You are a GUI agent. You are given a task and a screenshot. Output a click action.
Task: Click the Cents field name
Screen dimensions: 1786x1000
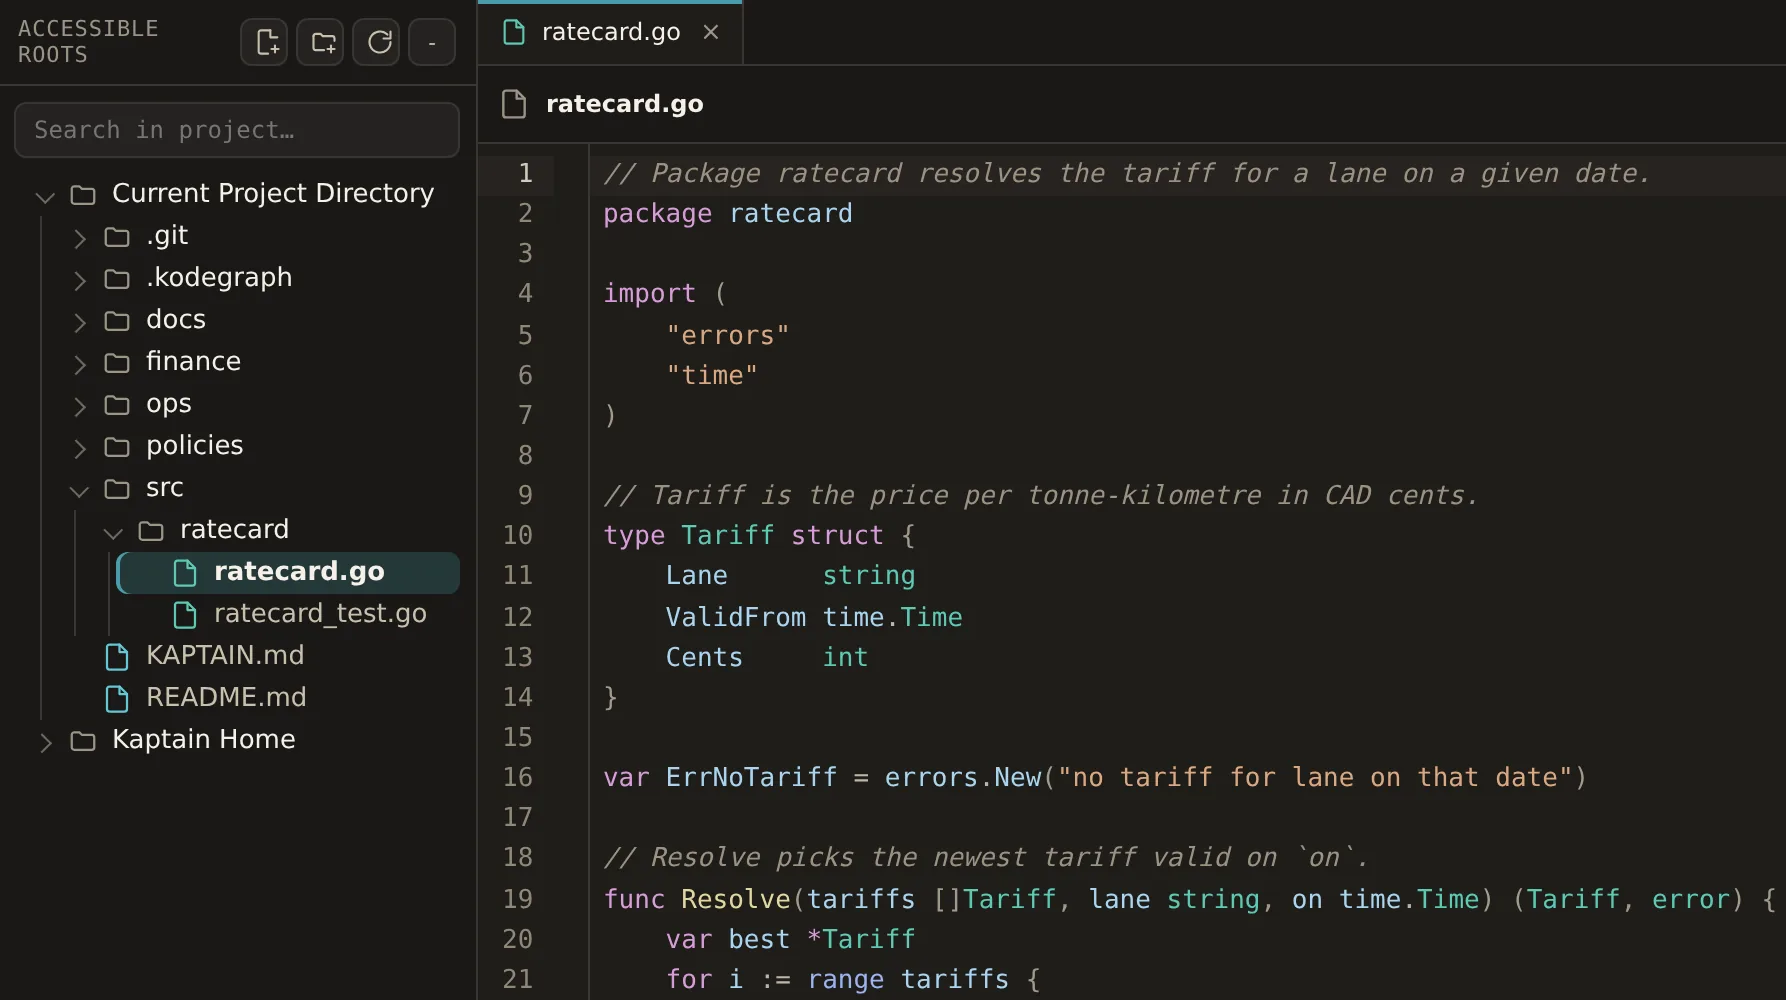coord(704,657)
